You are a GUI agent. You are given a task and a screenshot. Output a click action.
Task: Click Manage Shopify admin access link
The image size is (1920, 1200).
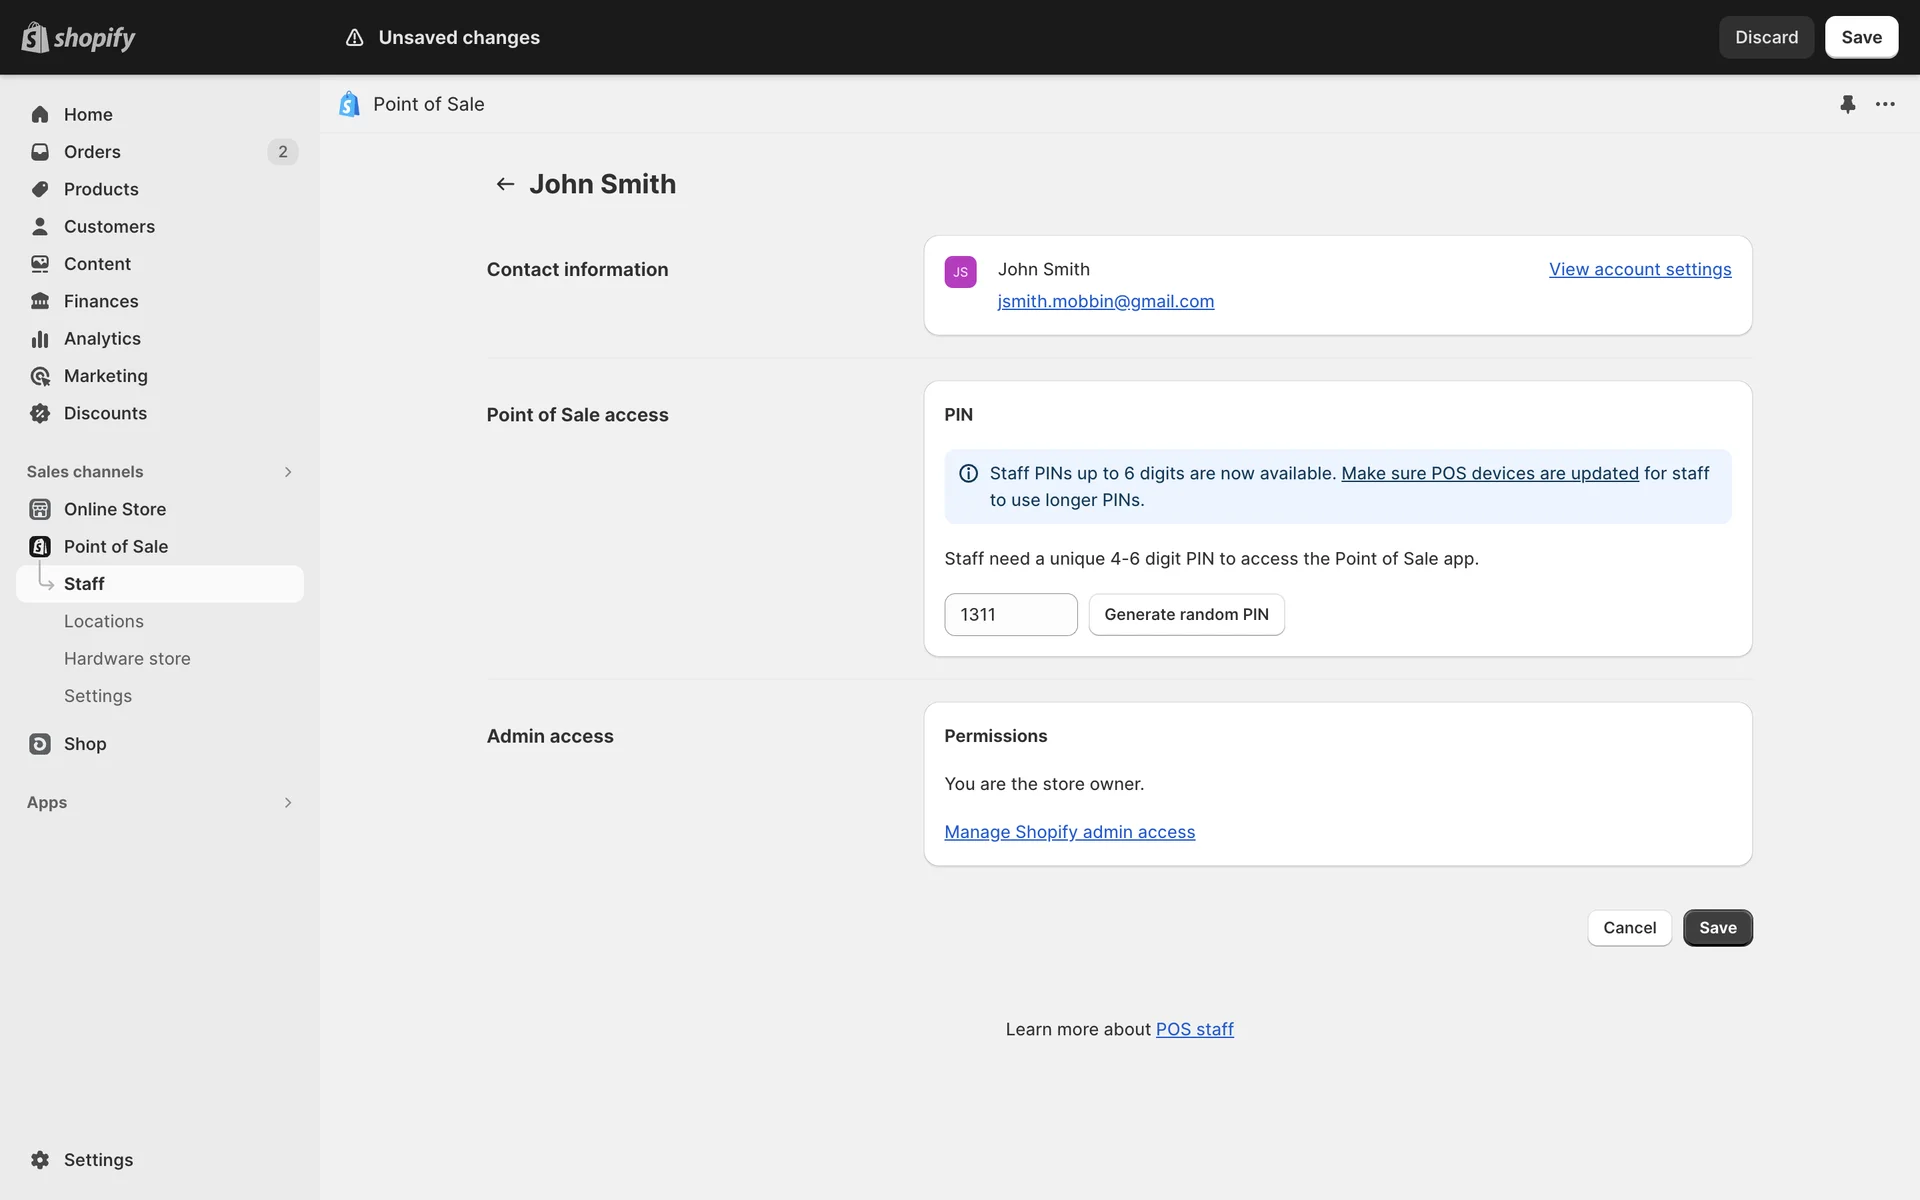click(1069, 832)
